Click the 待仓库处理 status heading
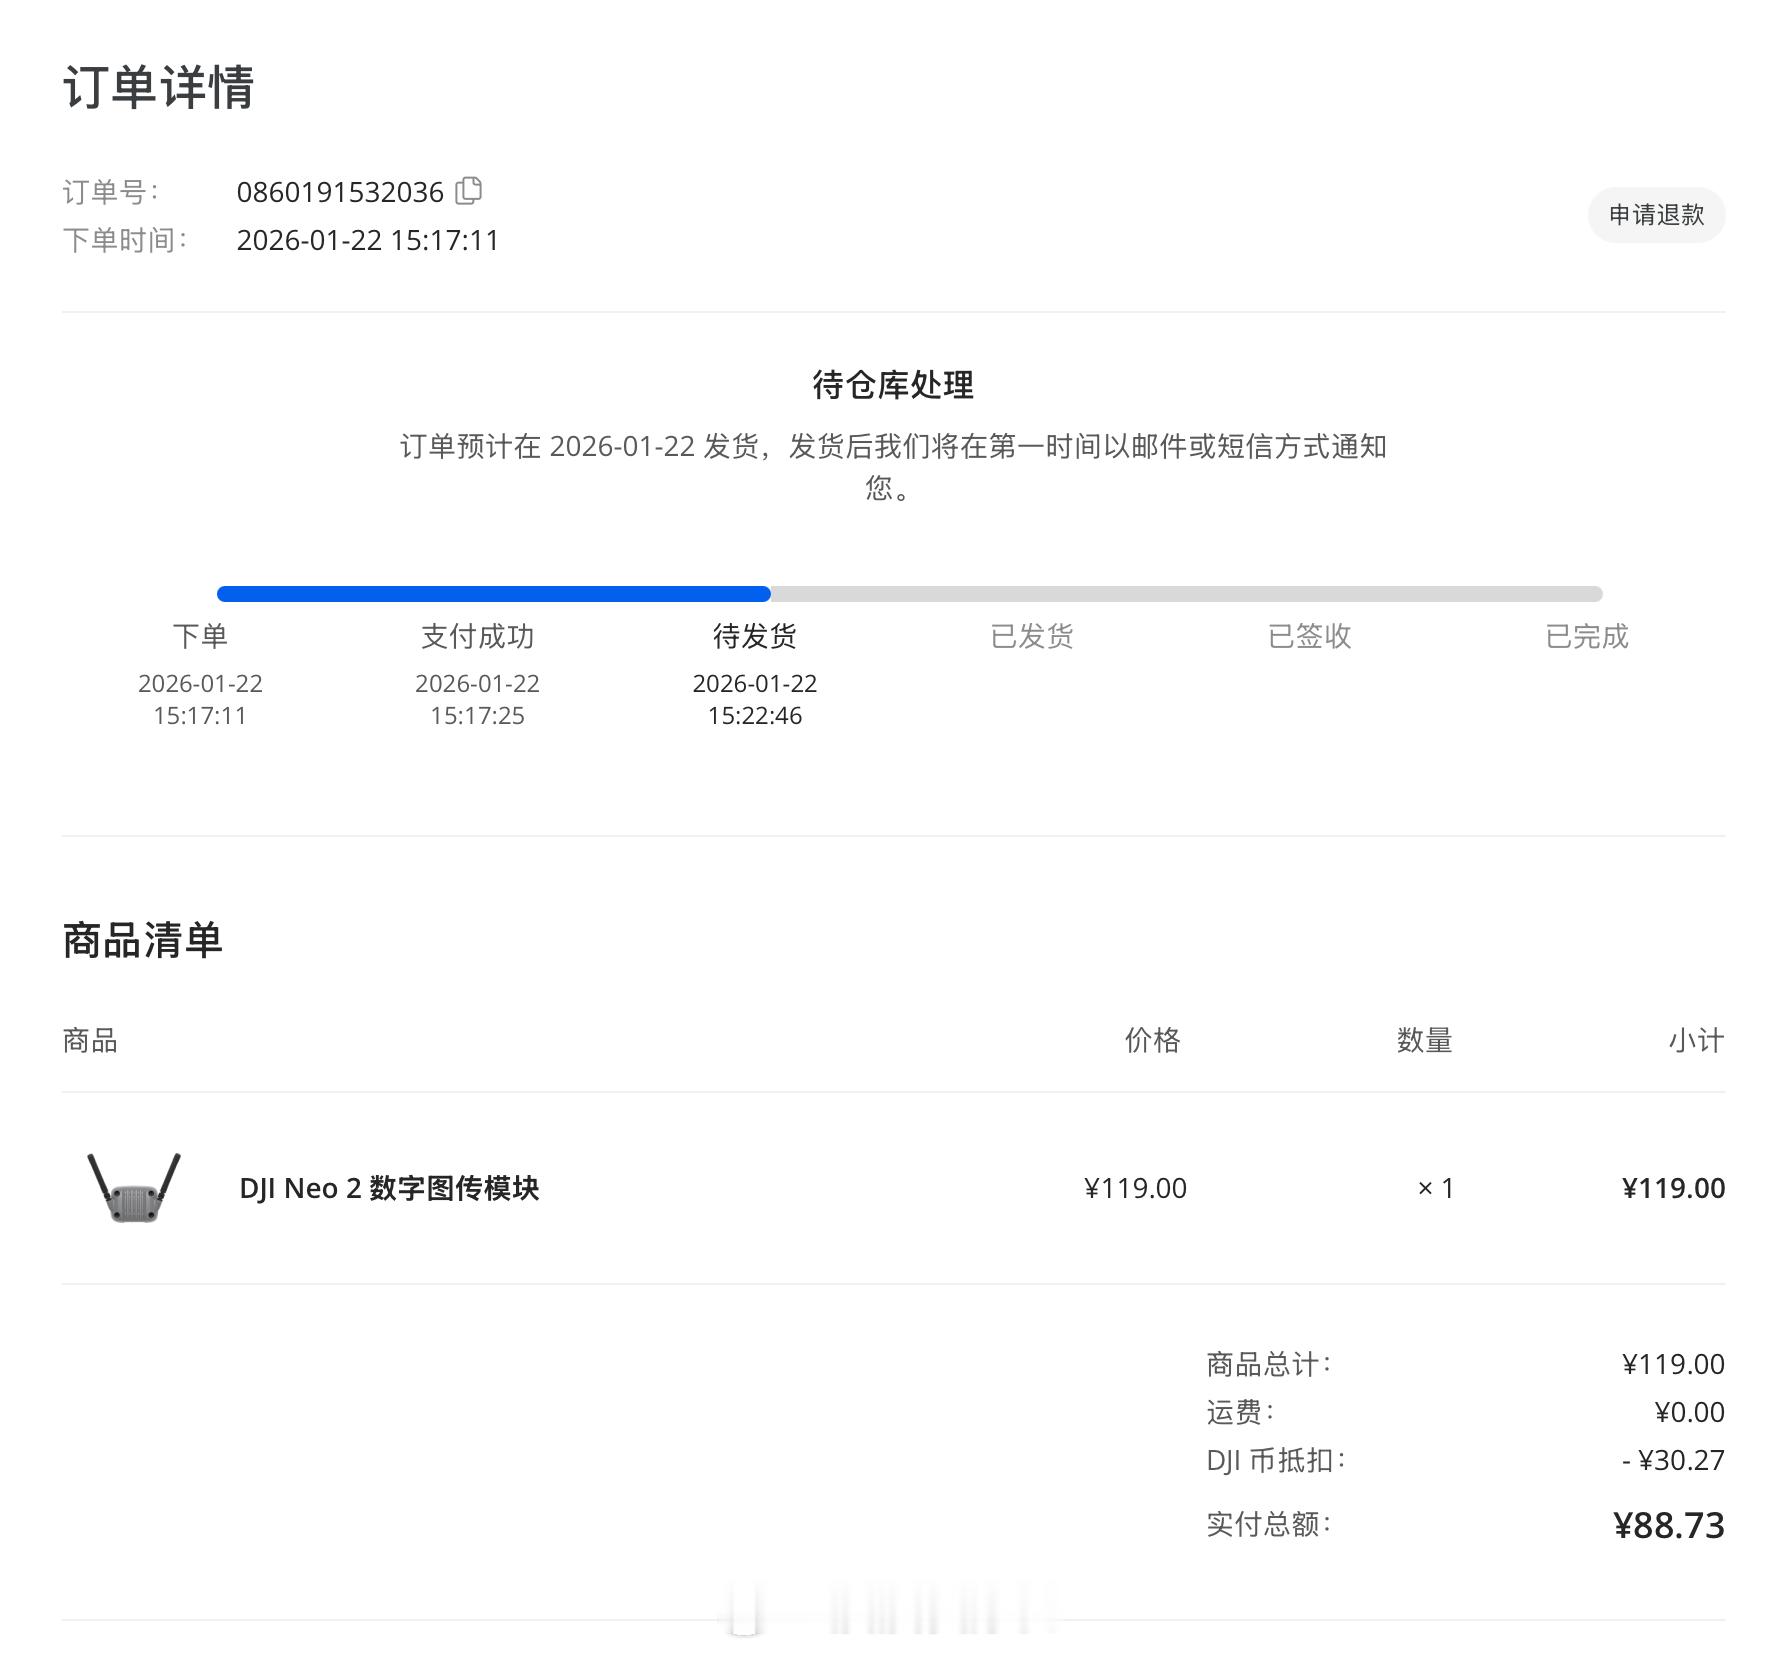The height and width of the screenshot is (1654, 1786). [893, 385]
